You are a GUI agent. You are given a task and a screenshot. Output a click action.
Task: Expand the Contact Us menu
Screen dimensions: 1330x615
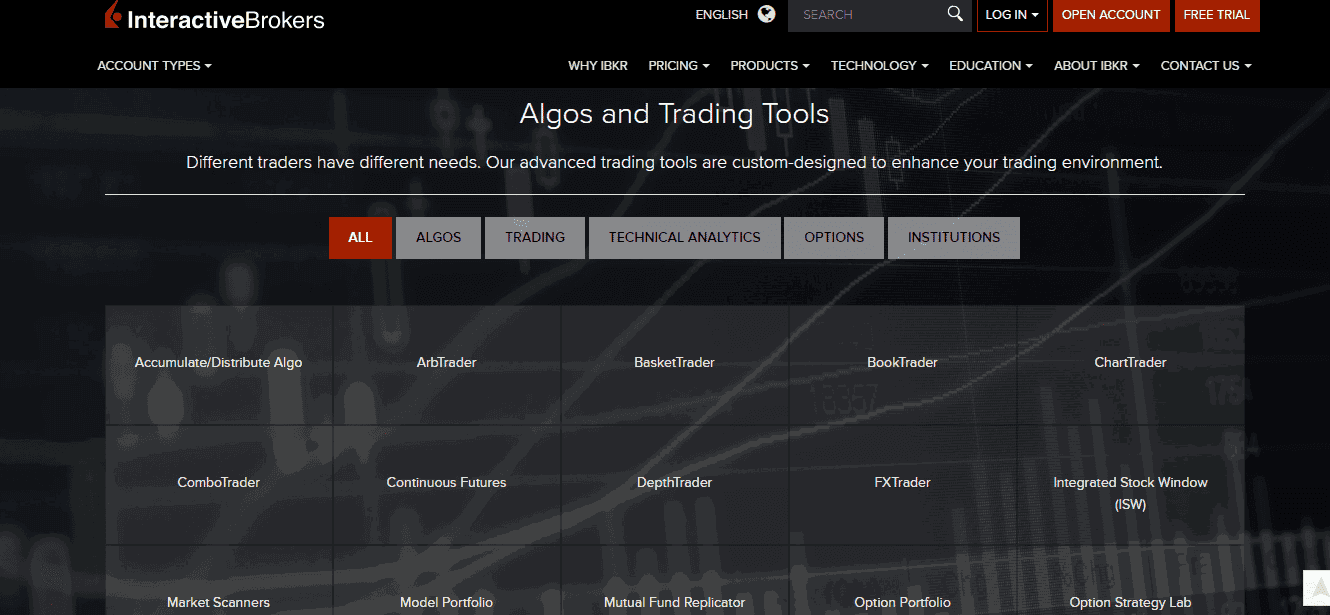pos(1206,66)
